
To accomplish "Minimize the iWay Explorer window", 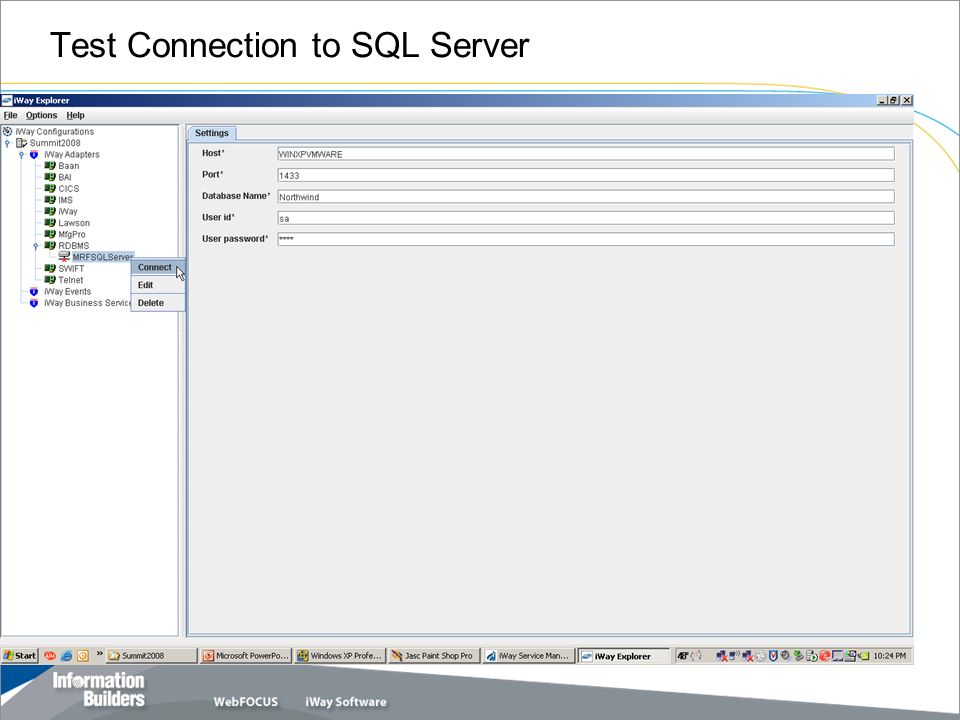I will coord(882,100).
